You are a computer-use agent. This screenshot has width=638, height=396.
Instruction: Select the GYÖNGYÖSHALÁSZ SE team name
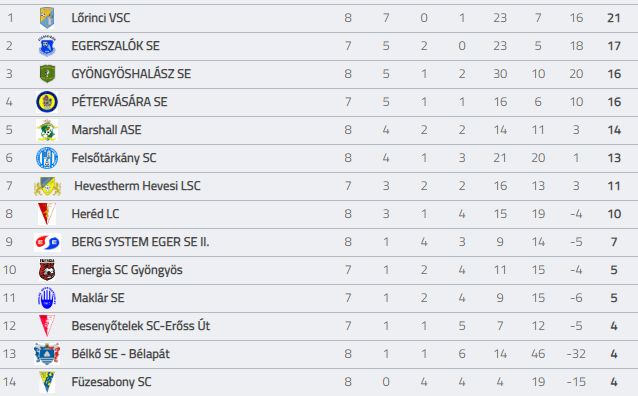[x=131, y=74]
